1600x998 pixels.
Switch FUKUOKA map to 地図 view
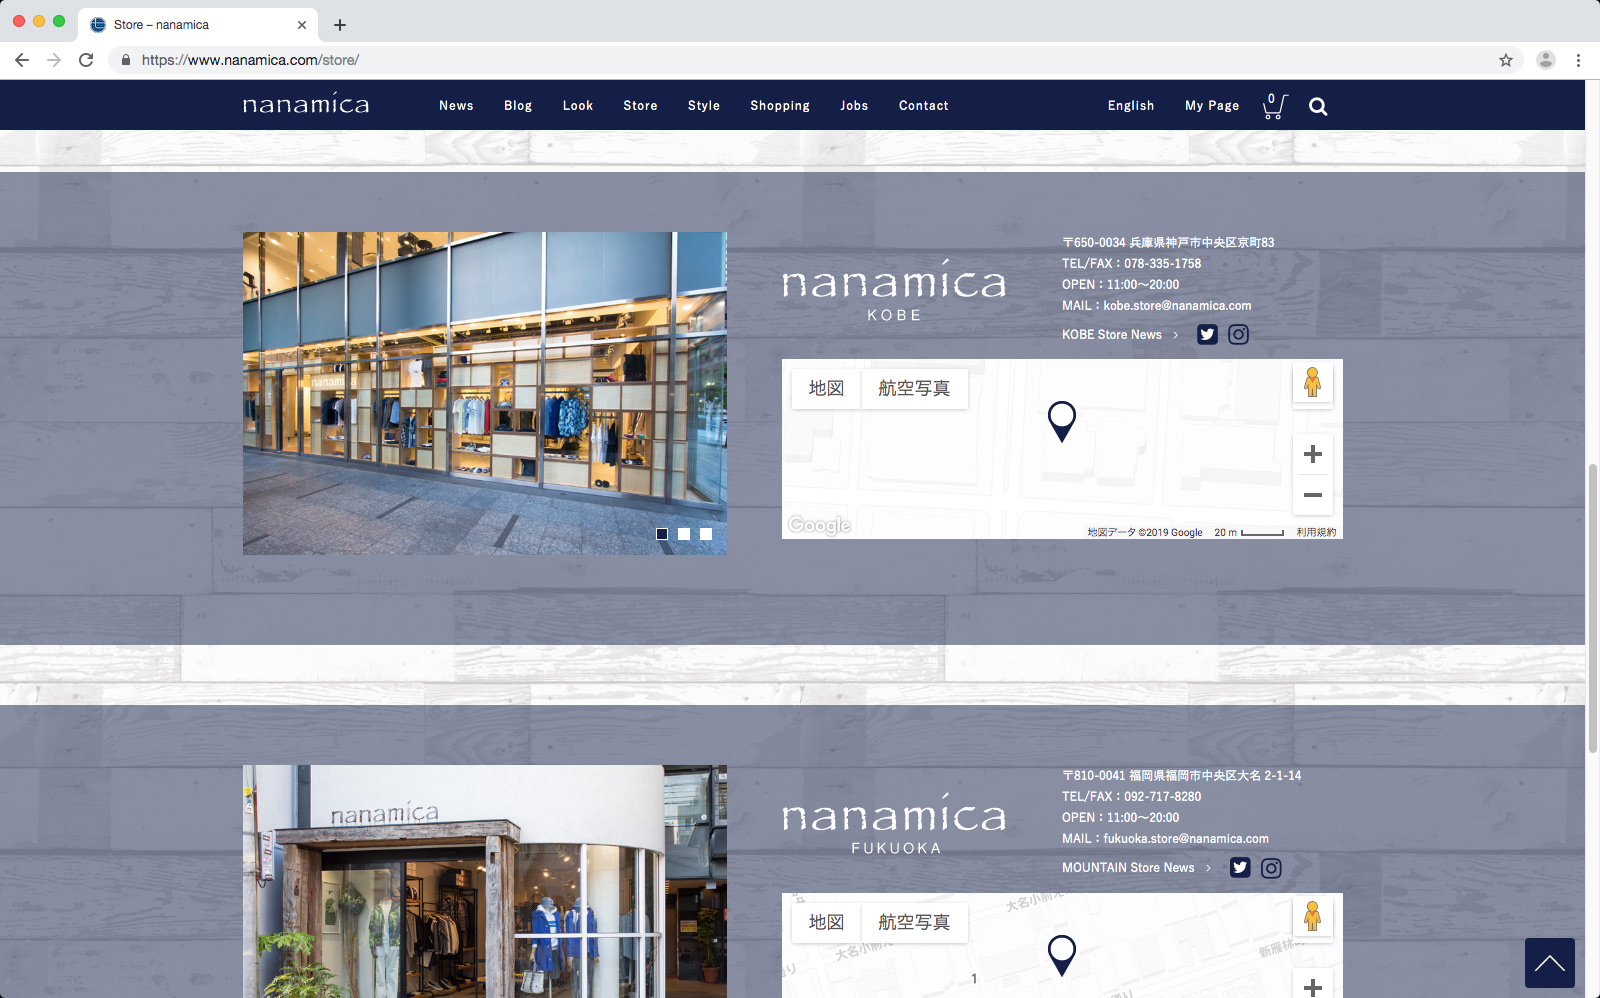pyautogui.click(x=826, y=922)
